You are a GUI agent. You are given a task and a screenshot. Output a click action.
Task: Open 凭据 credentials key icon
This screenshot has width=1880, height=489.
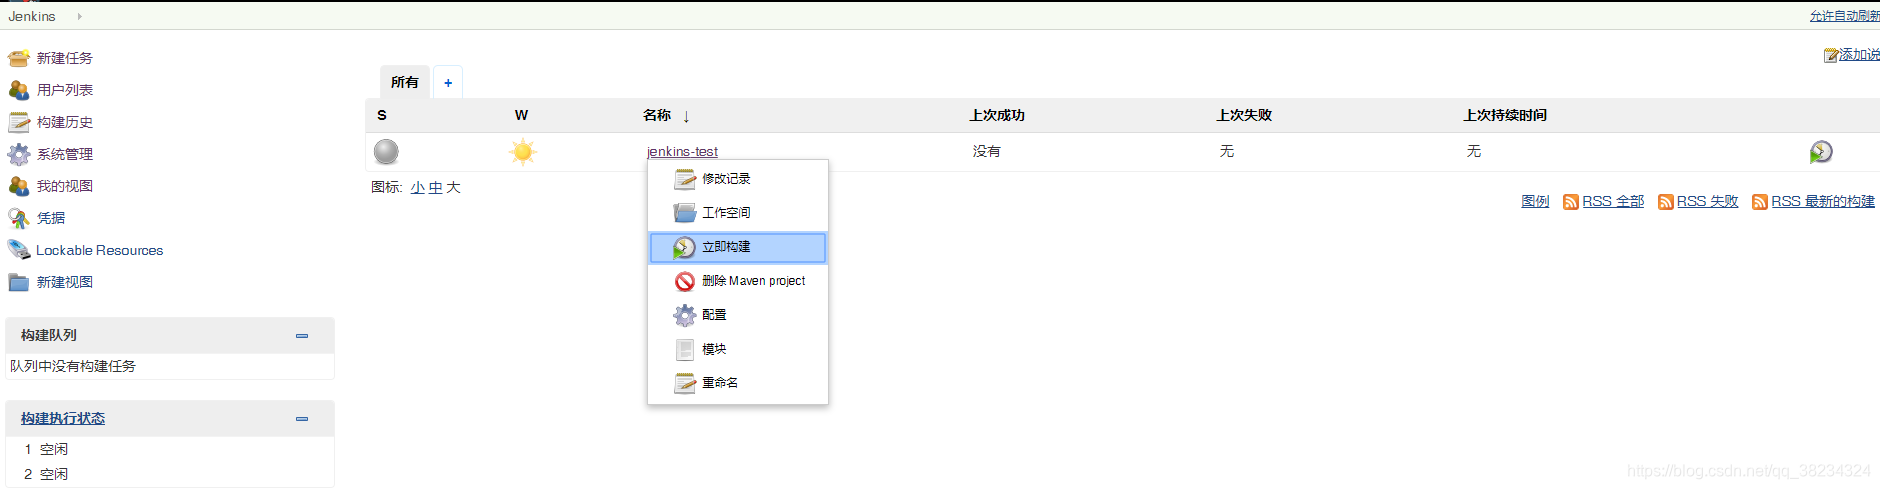click(x=19, y=218)
